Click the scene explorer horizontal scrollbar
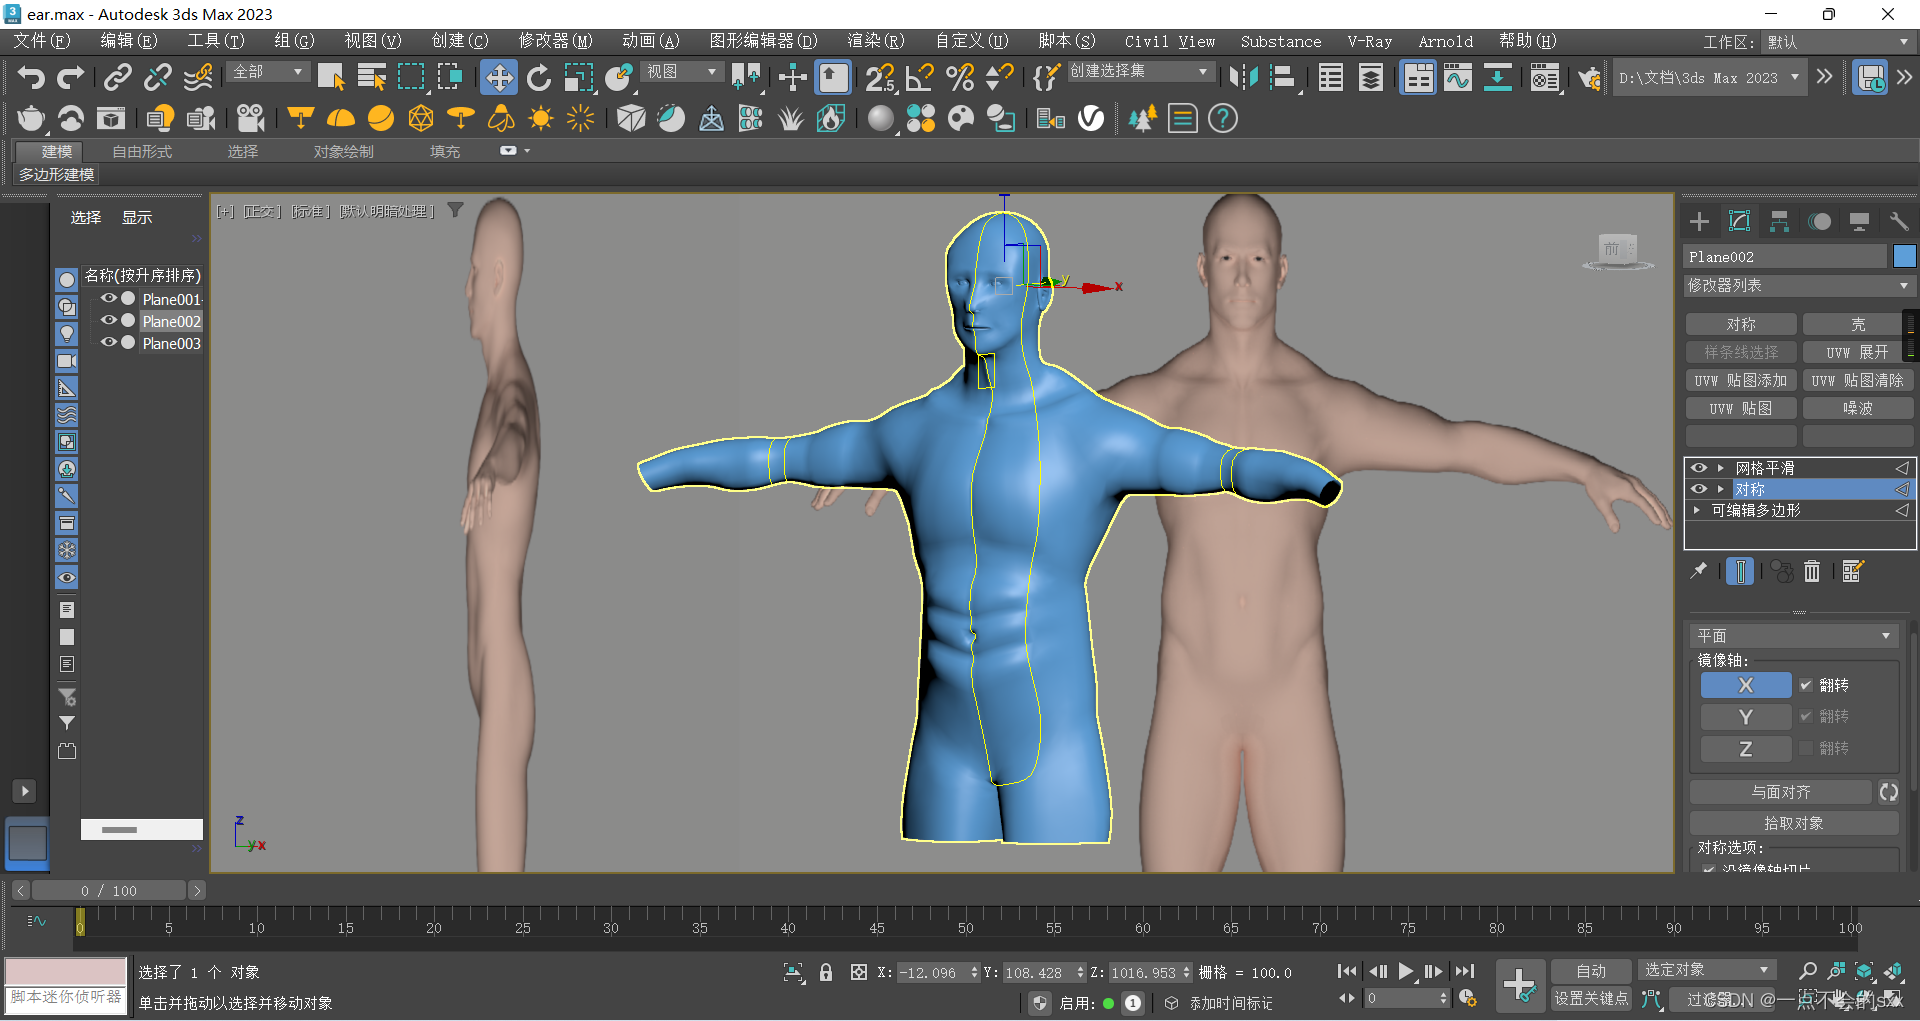1920x1021 pixels. pyautogui.click(x=141, y=829)
